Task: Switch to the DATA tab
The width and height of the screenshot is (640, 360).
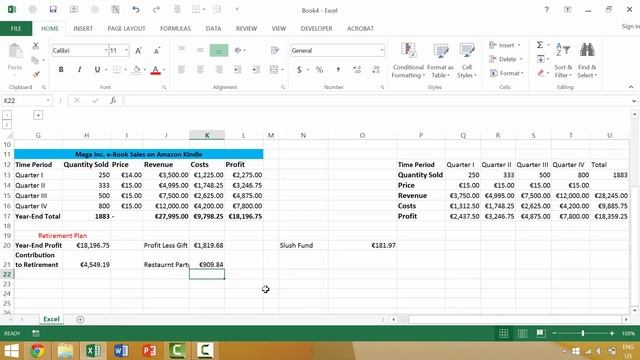Action: (x=213, y=29)
